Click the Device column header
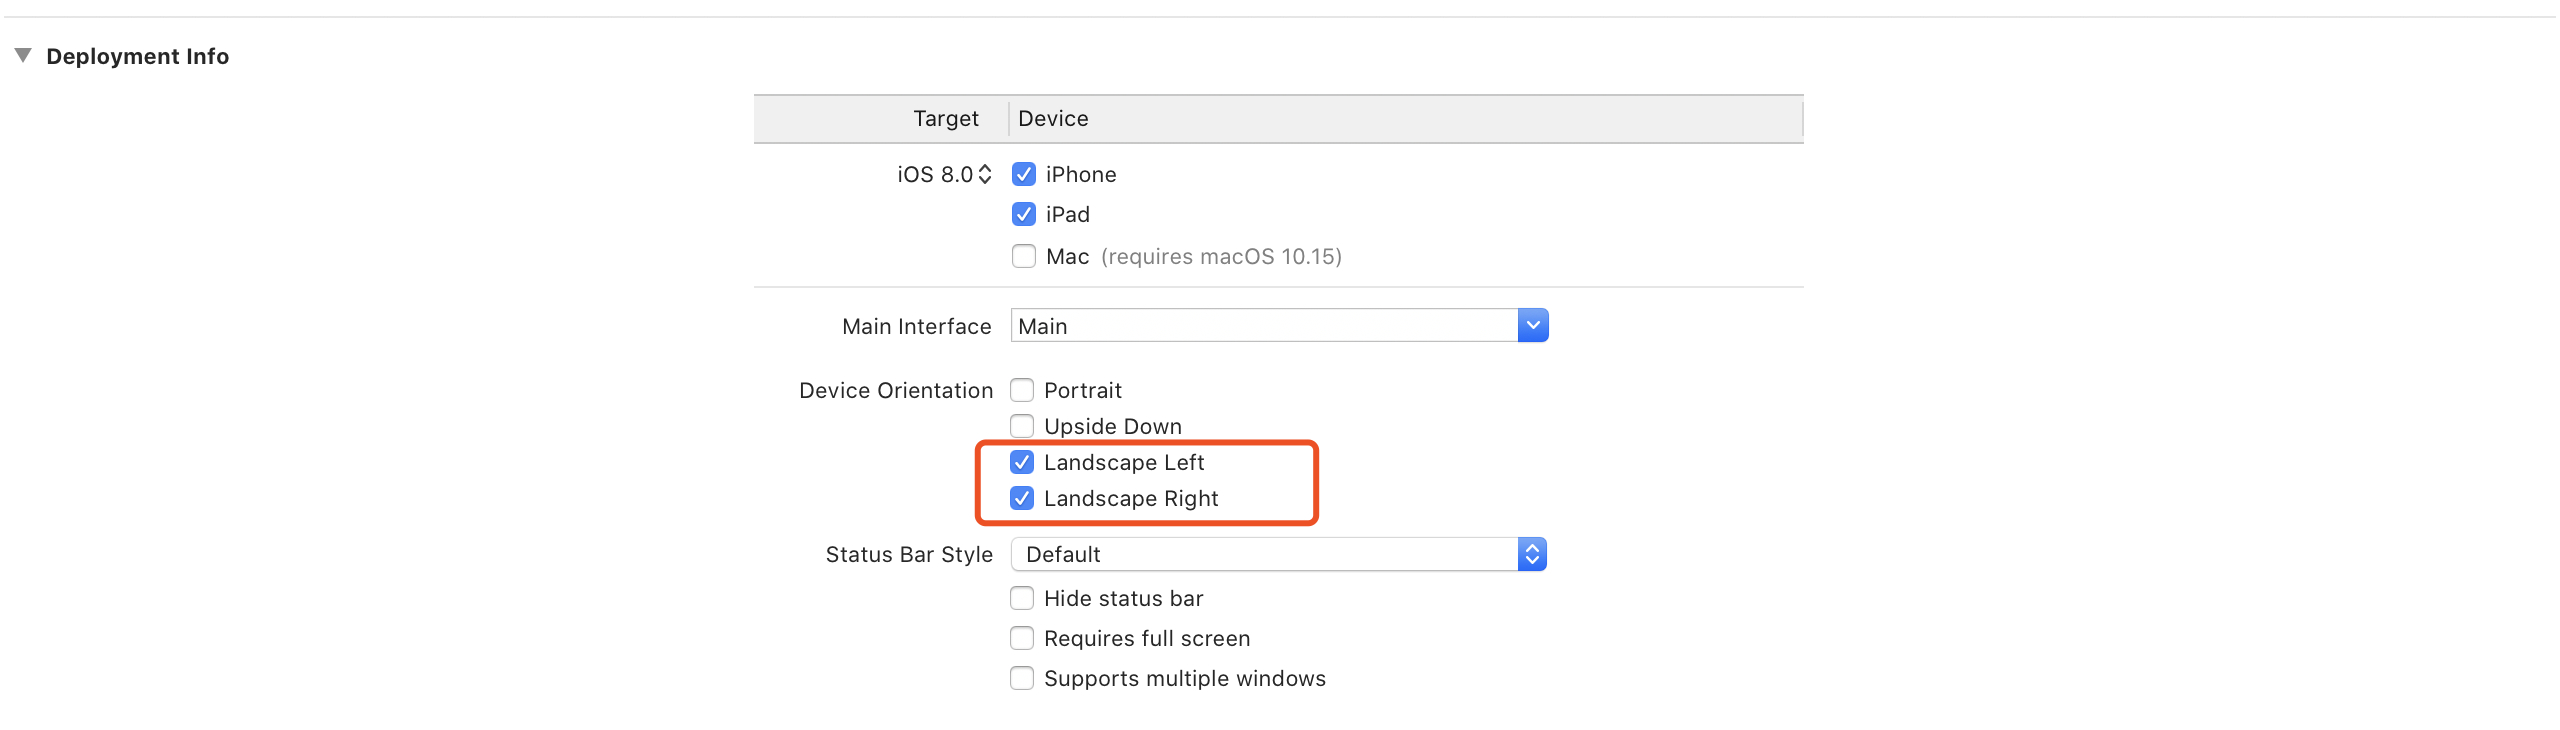 (x=1053, y=118)
